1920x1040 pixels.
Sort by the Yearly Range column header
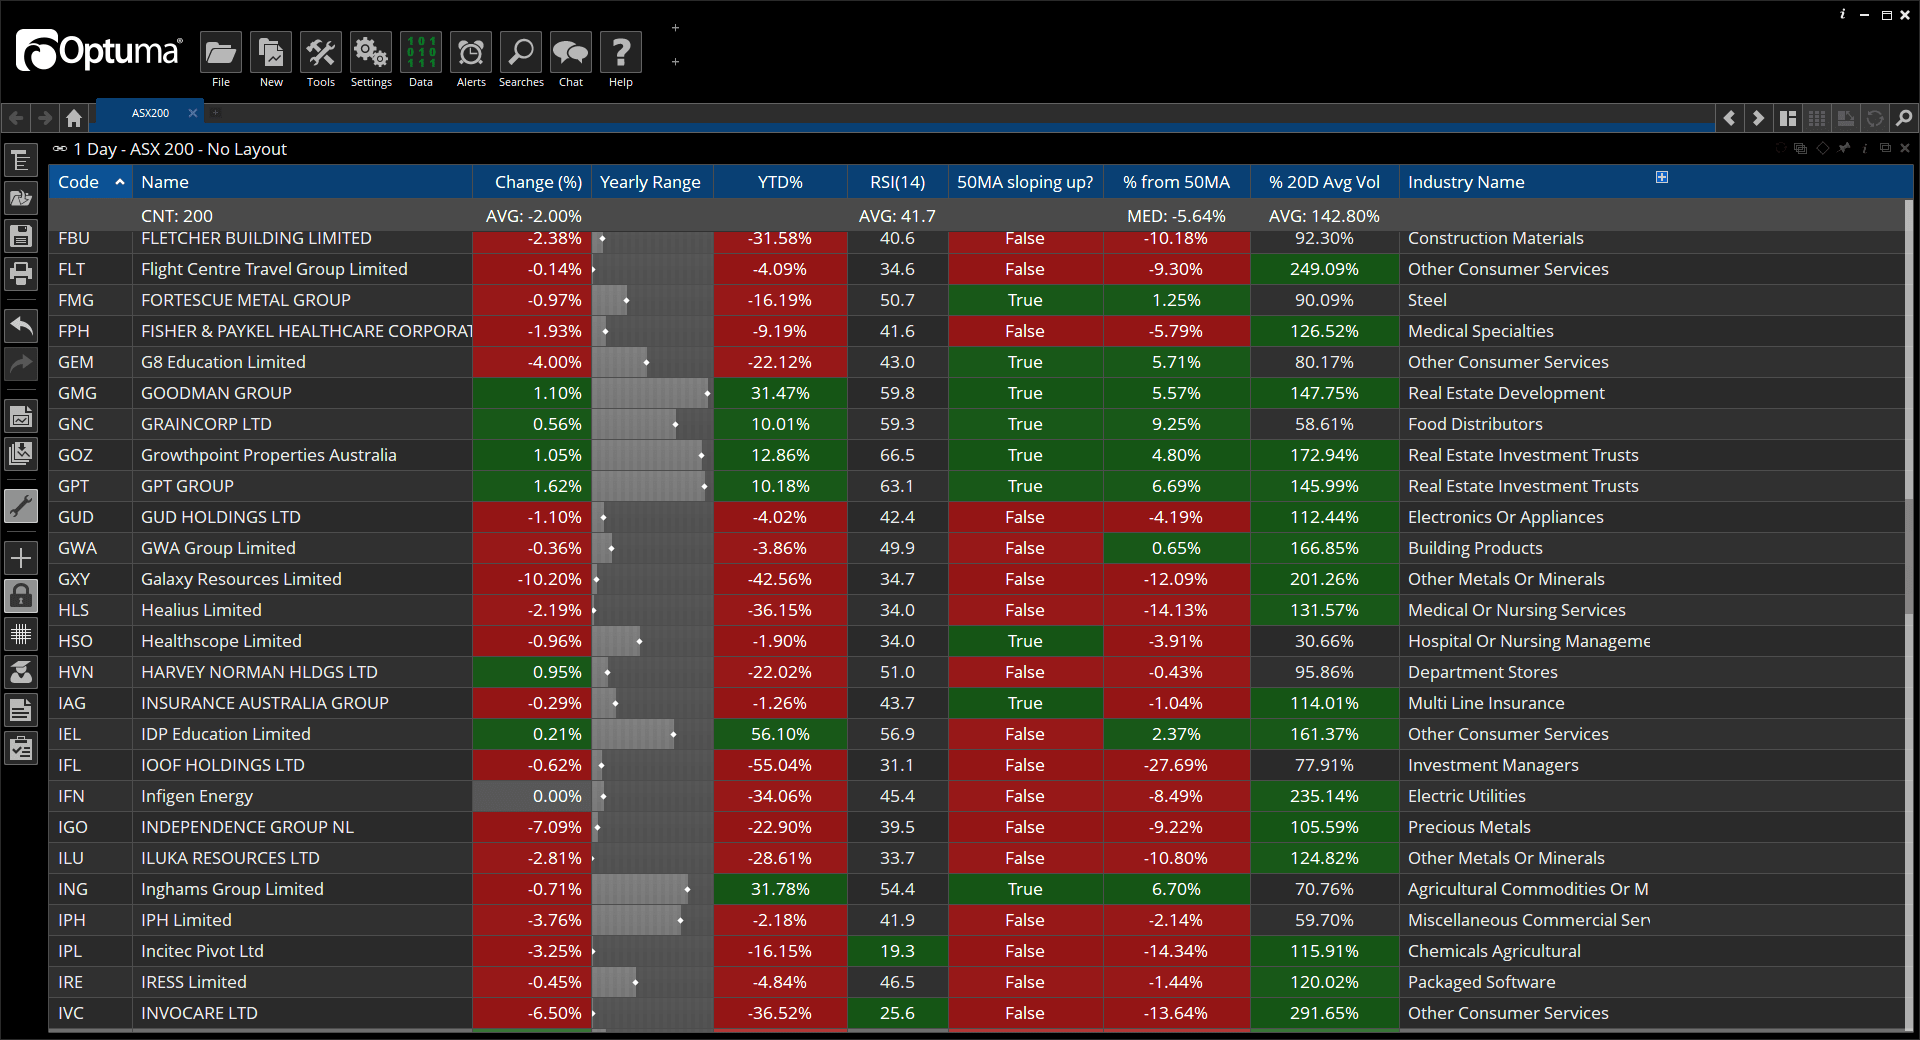click(x=652, y=182)
